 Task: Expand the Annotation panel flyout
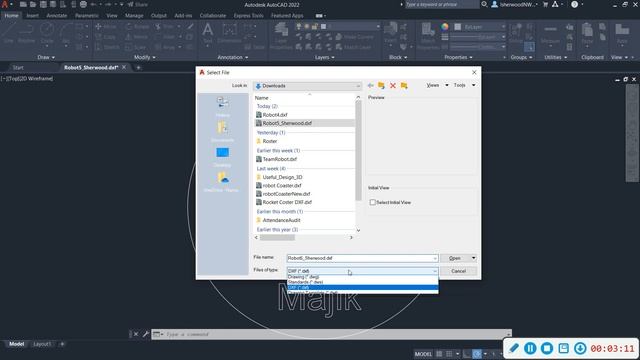(233, 58)
